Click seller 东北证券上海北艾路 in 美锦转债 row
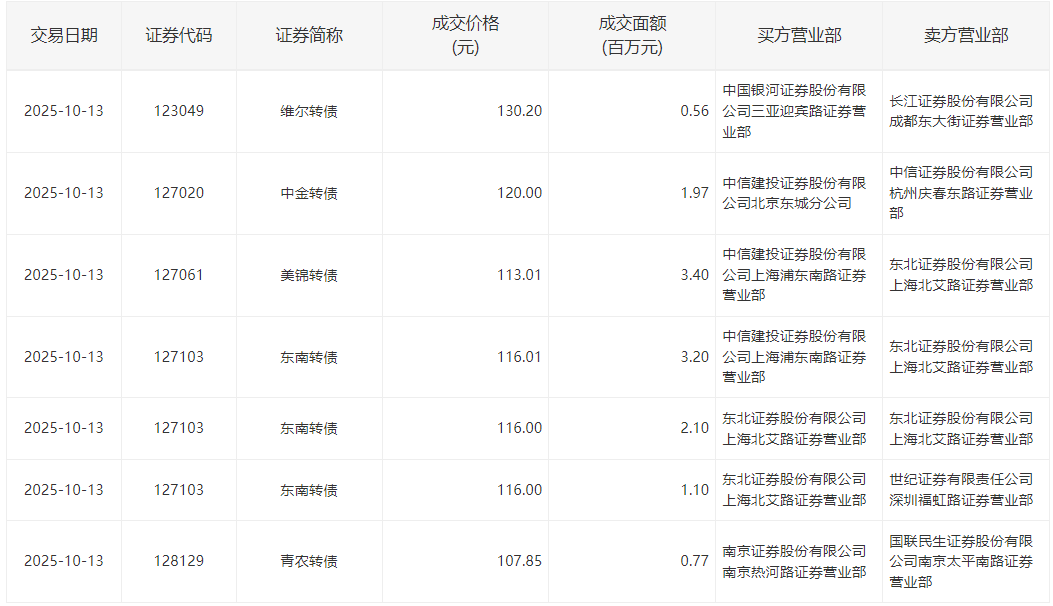The height and width of the screenshot is (606, 1053). coord(961,275)
